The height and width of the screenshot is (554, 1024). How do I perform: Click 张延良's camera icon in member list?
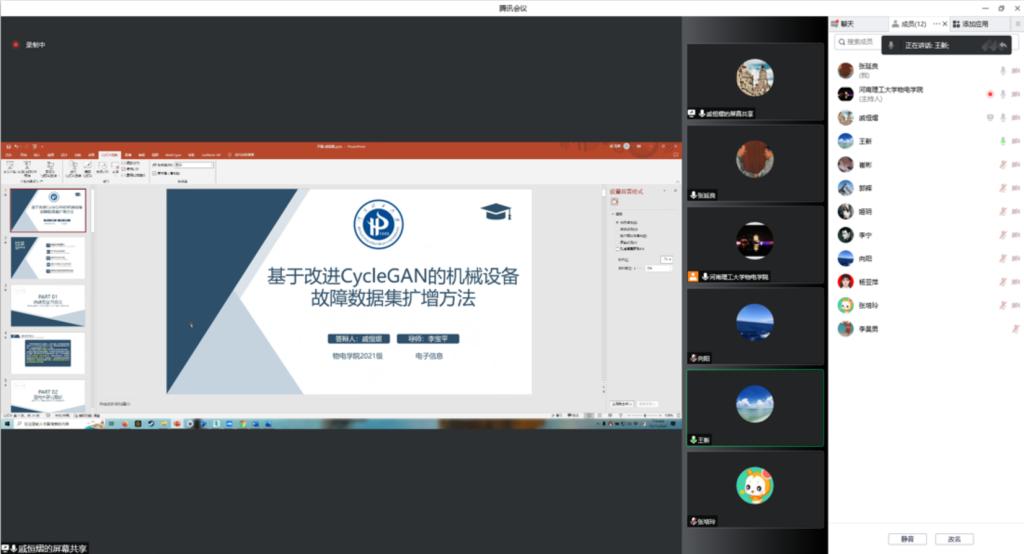(x=1016, y=70)
